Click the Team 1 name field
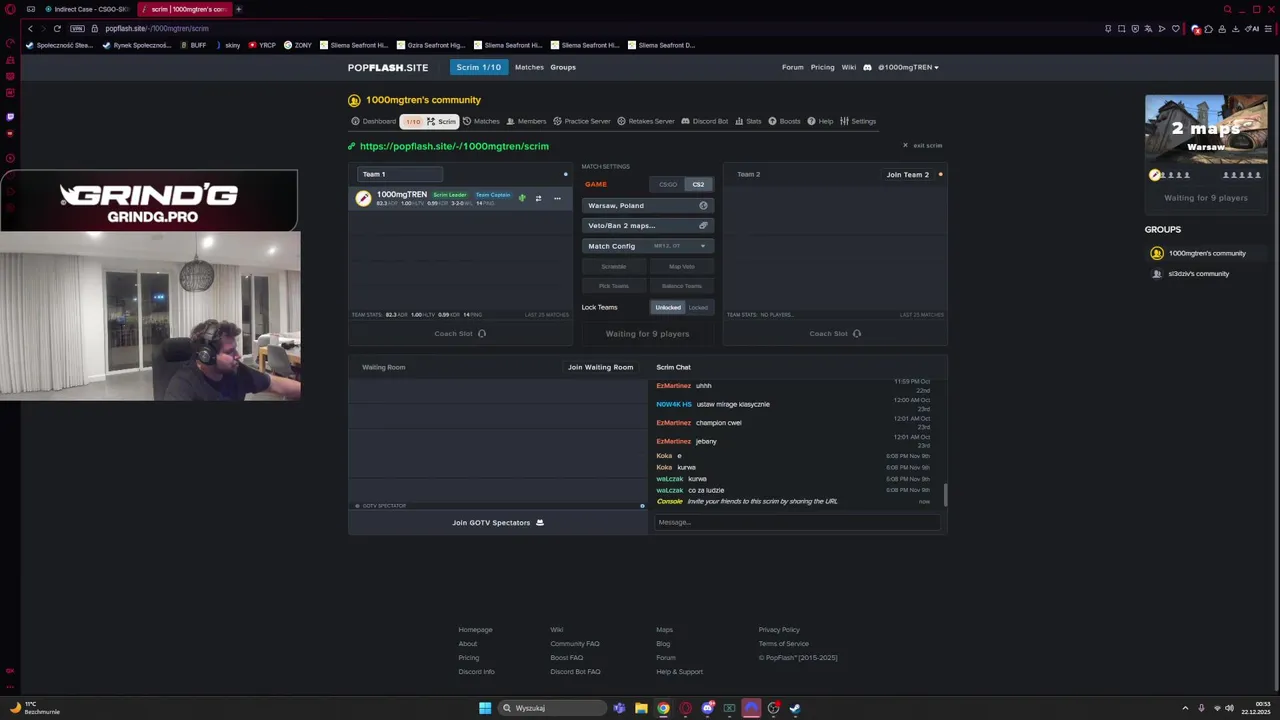 tap(400, 174)
